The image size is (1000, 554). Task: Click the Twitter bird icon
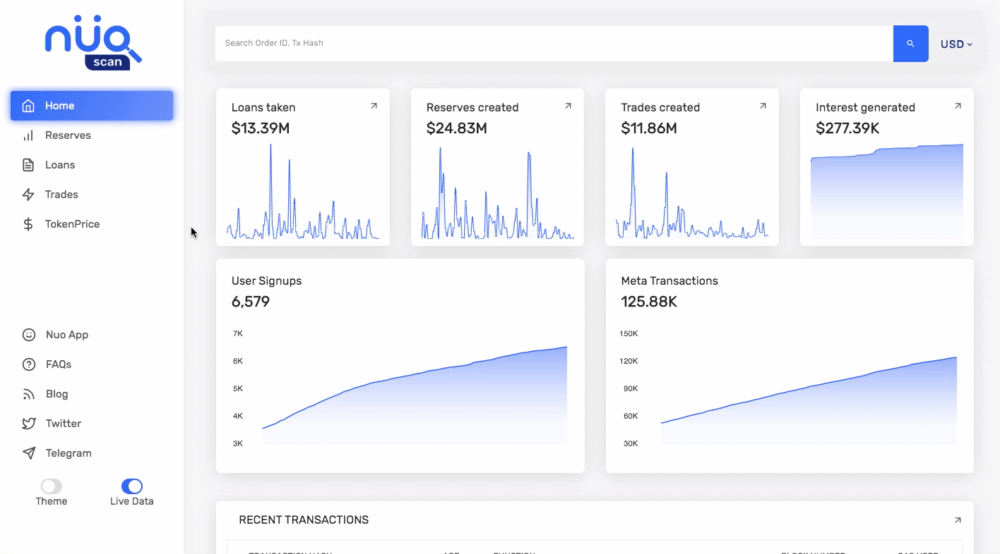29,423
